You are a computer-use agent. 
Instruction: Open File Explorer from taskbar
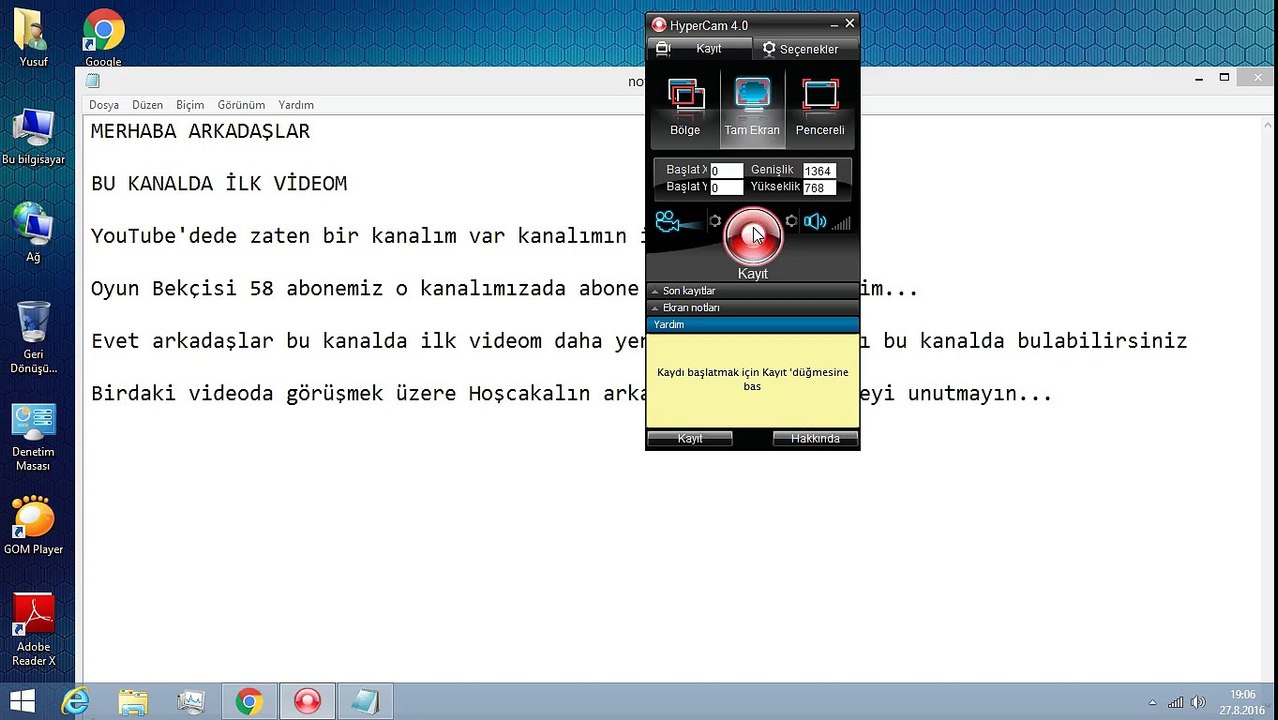pyautogui.click(x=133, y=702)
